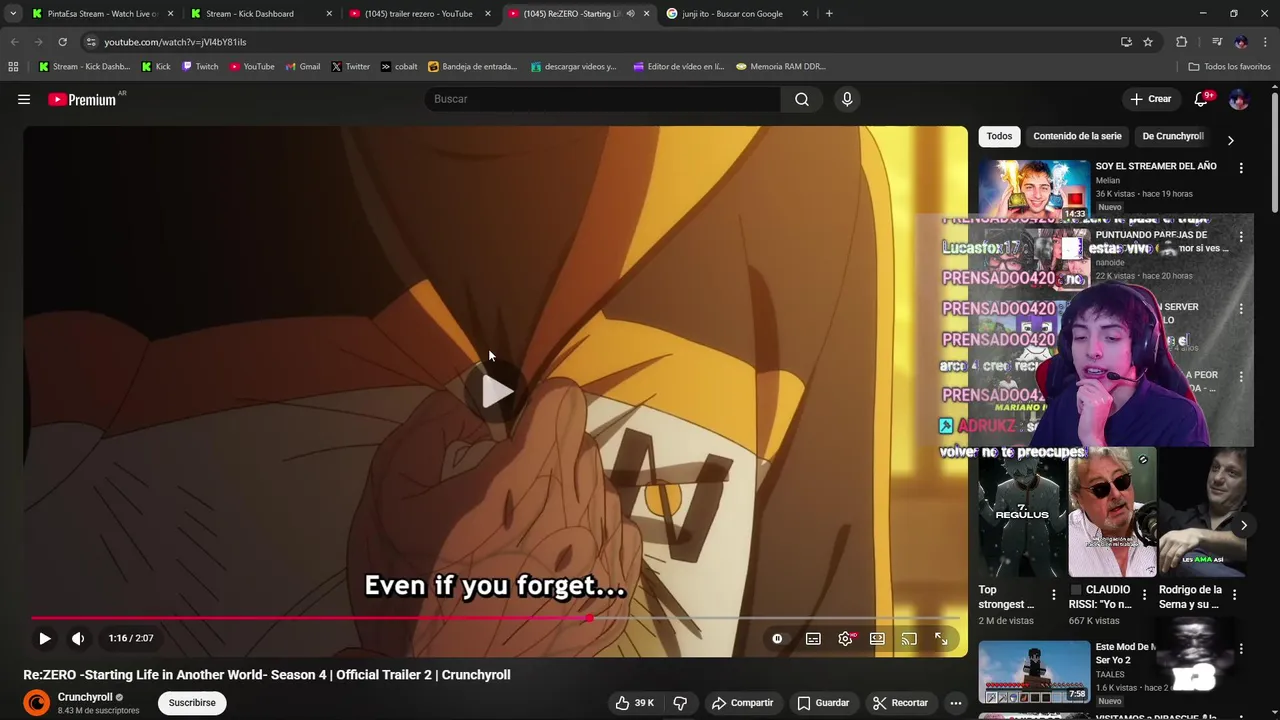This screenshot has height=720, width=1280.
Task: Switch to theater mode view
Action: [877, 638]
